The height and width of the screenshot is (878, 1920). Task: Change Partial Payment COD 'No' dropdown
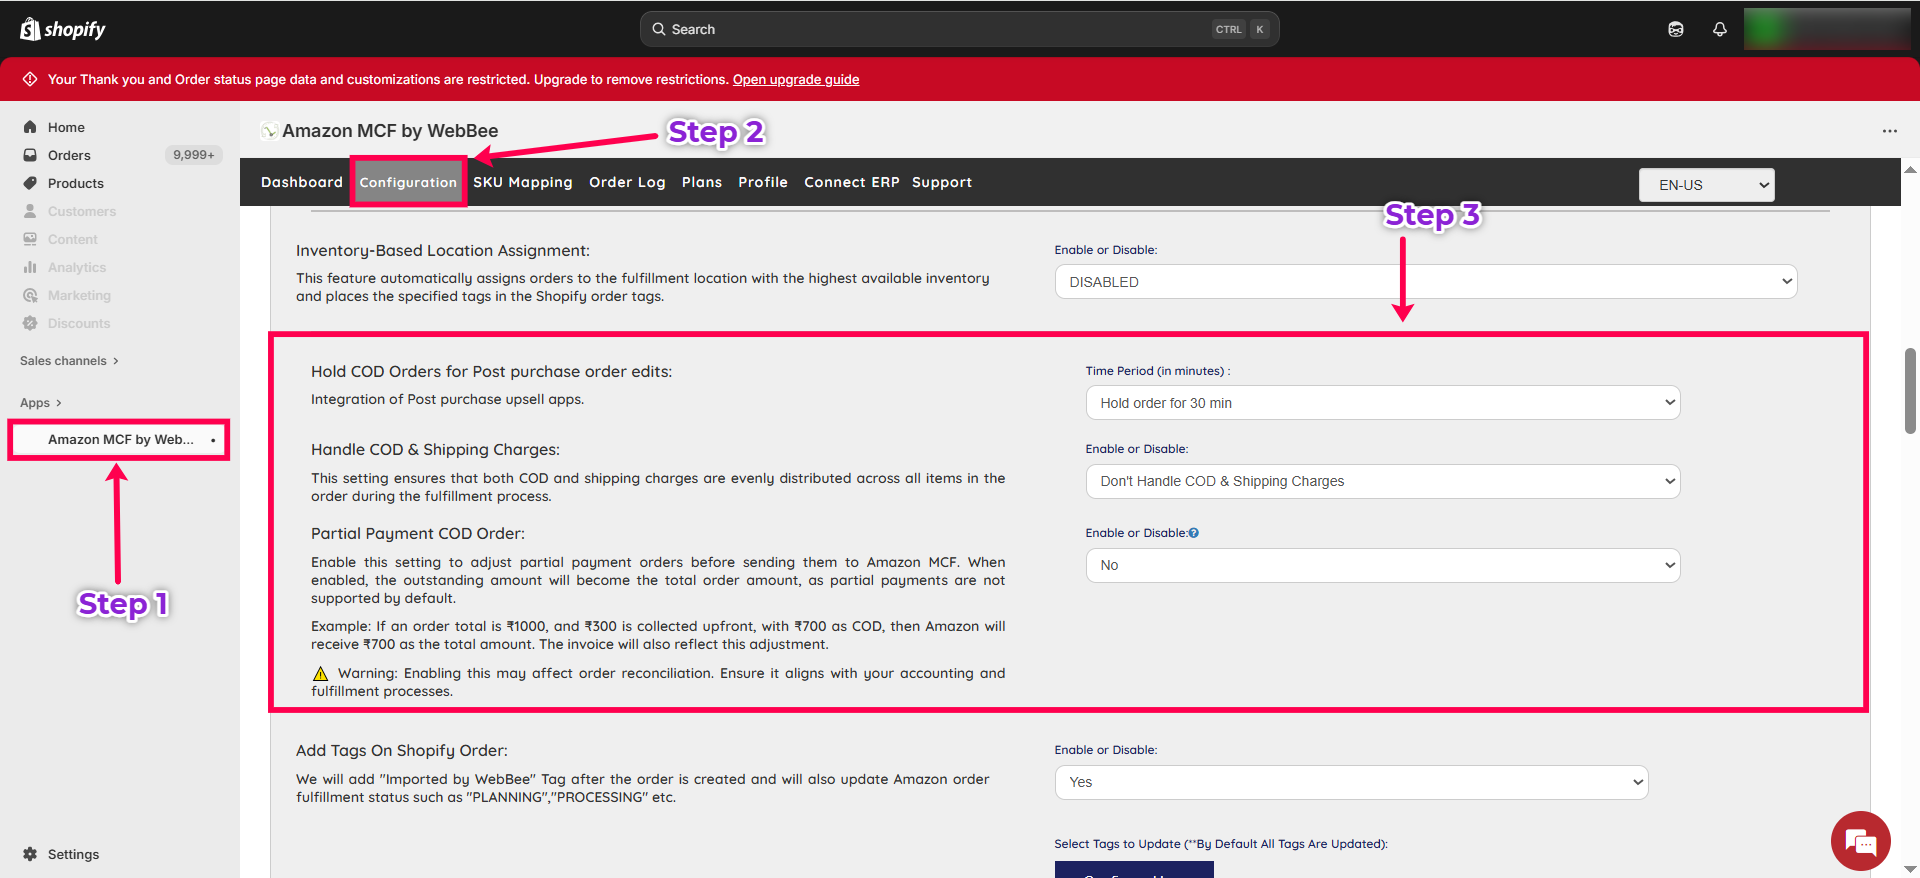click(1382, 565)
